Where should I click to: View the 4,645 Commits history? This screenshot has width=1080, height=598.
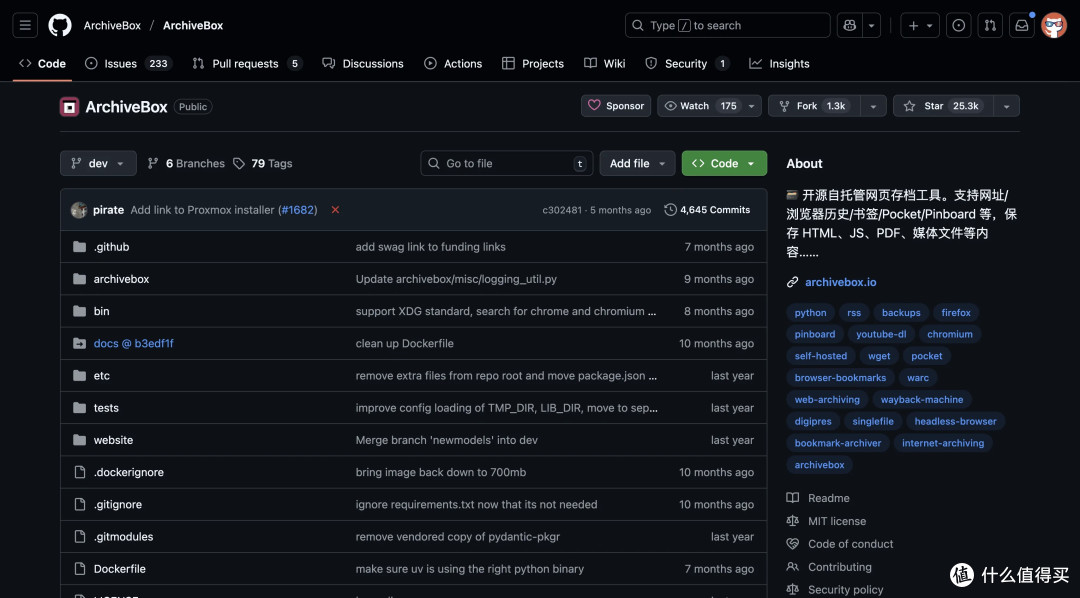pyautogui.click(x=707, y=209)
